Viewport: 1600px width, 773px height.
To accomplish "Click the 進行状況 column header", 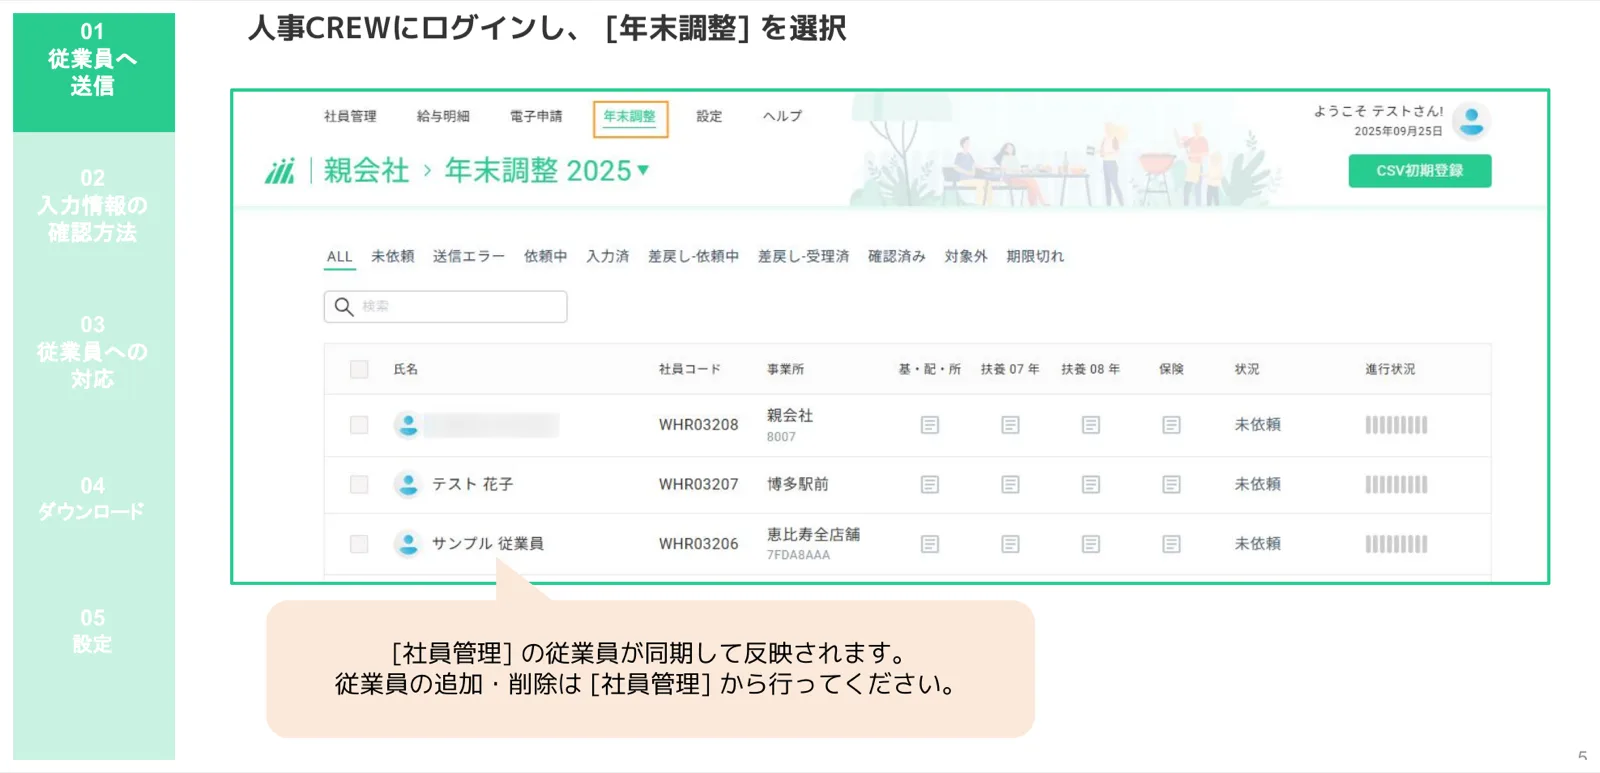I will pyautogui.click(x=1390, y=369).
